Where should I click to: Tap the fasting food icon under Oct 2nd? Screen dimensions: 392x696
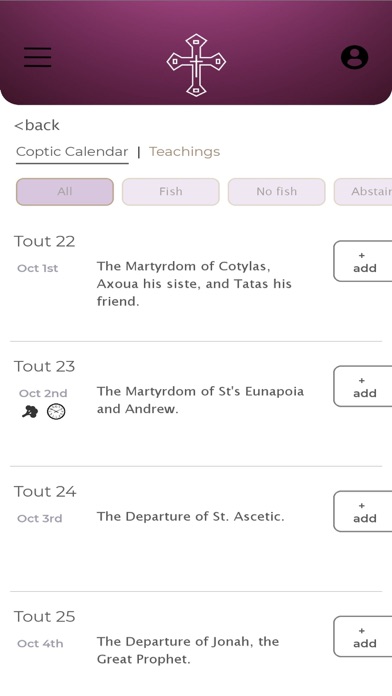30,412
